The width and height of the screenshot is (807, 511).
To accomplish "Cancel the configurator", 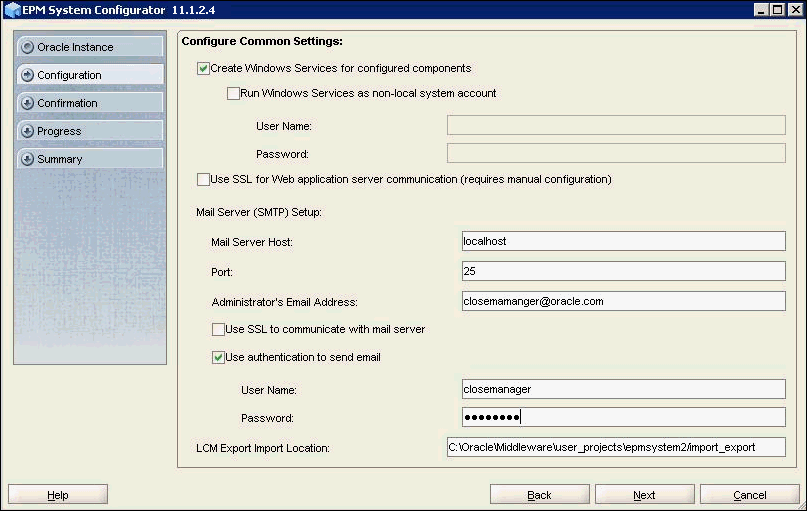I will click(749, 495).
